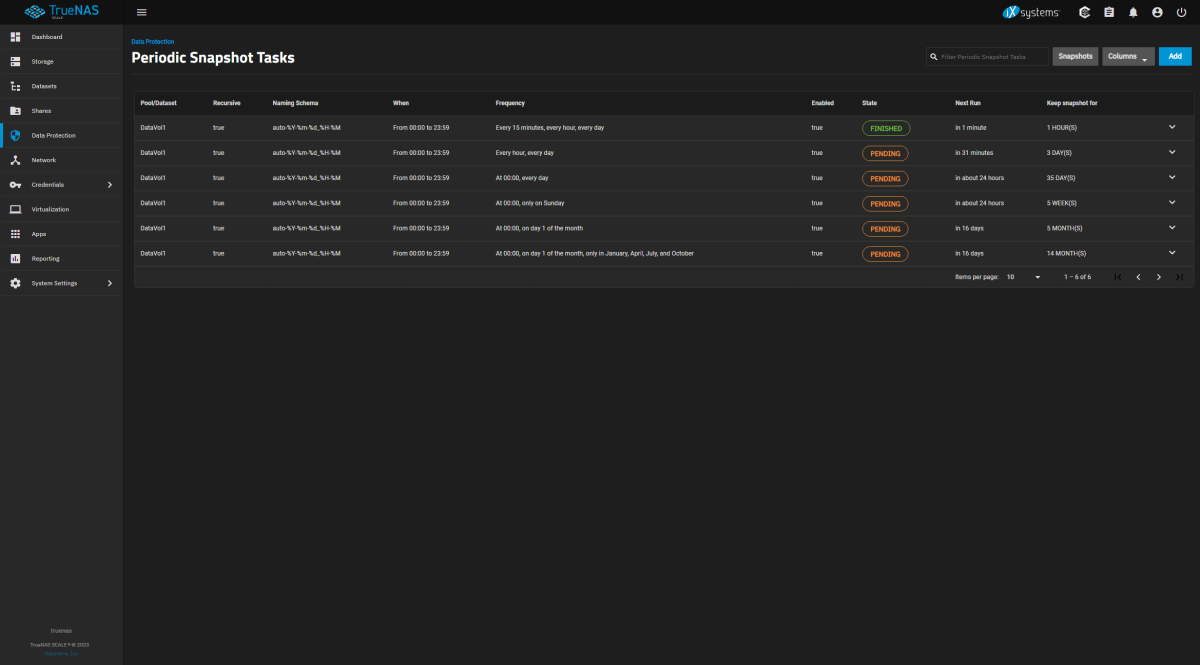Click the "1 – 6 of 6" page range
This screenshot has height=665, width=1200.
point(1077,277)
